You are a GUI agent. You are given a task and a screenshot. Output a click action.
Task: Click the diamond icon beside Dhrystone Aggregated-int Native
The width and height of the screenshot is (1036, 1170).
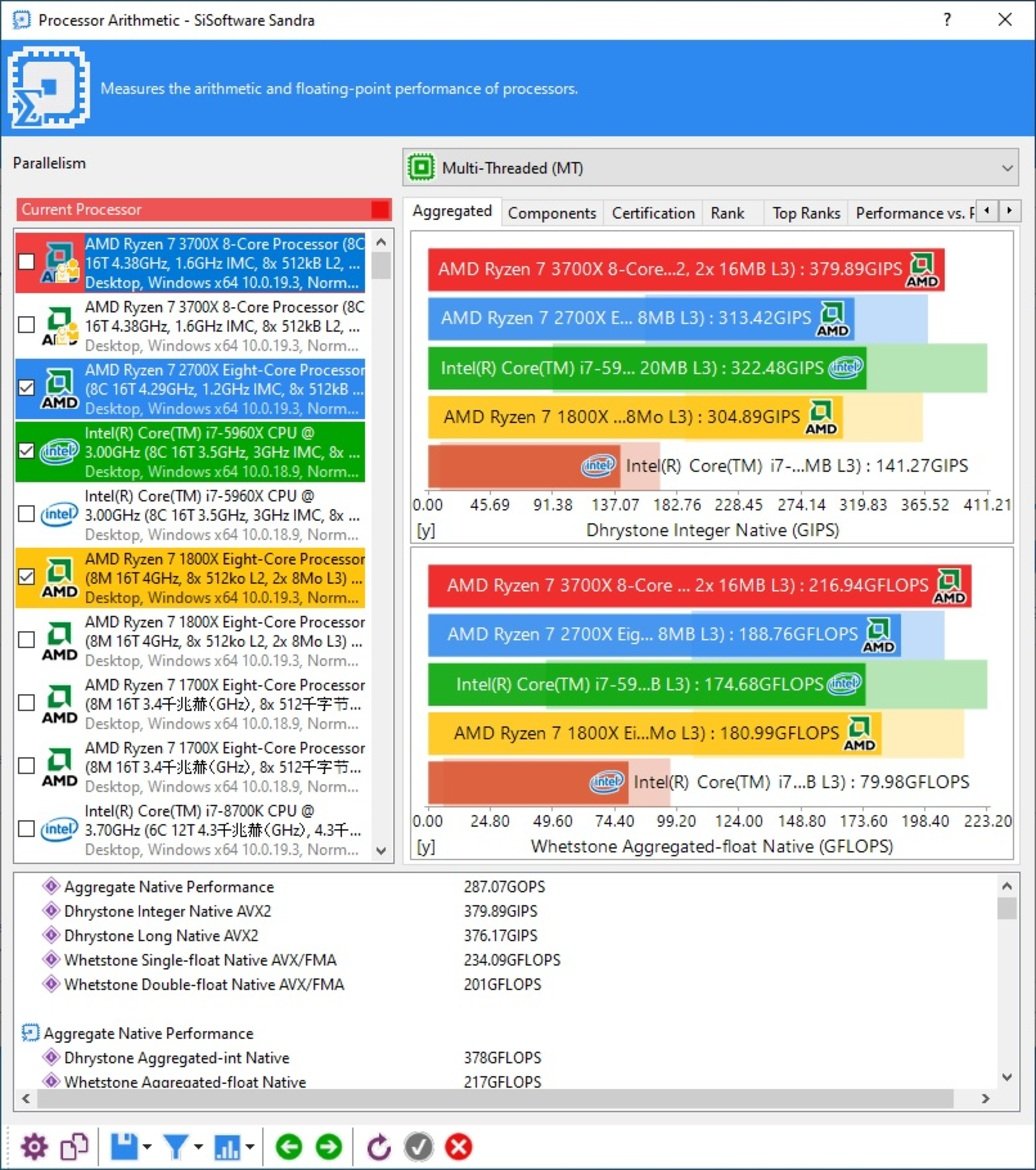[x=51, y=1057]
